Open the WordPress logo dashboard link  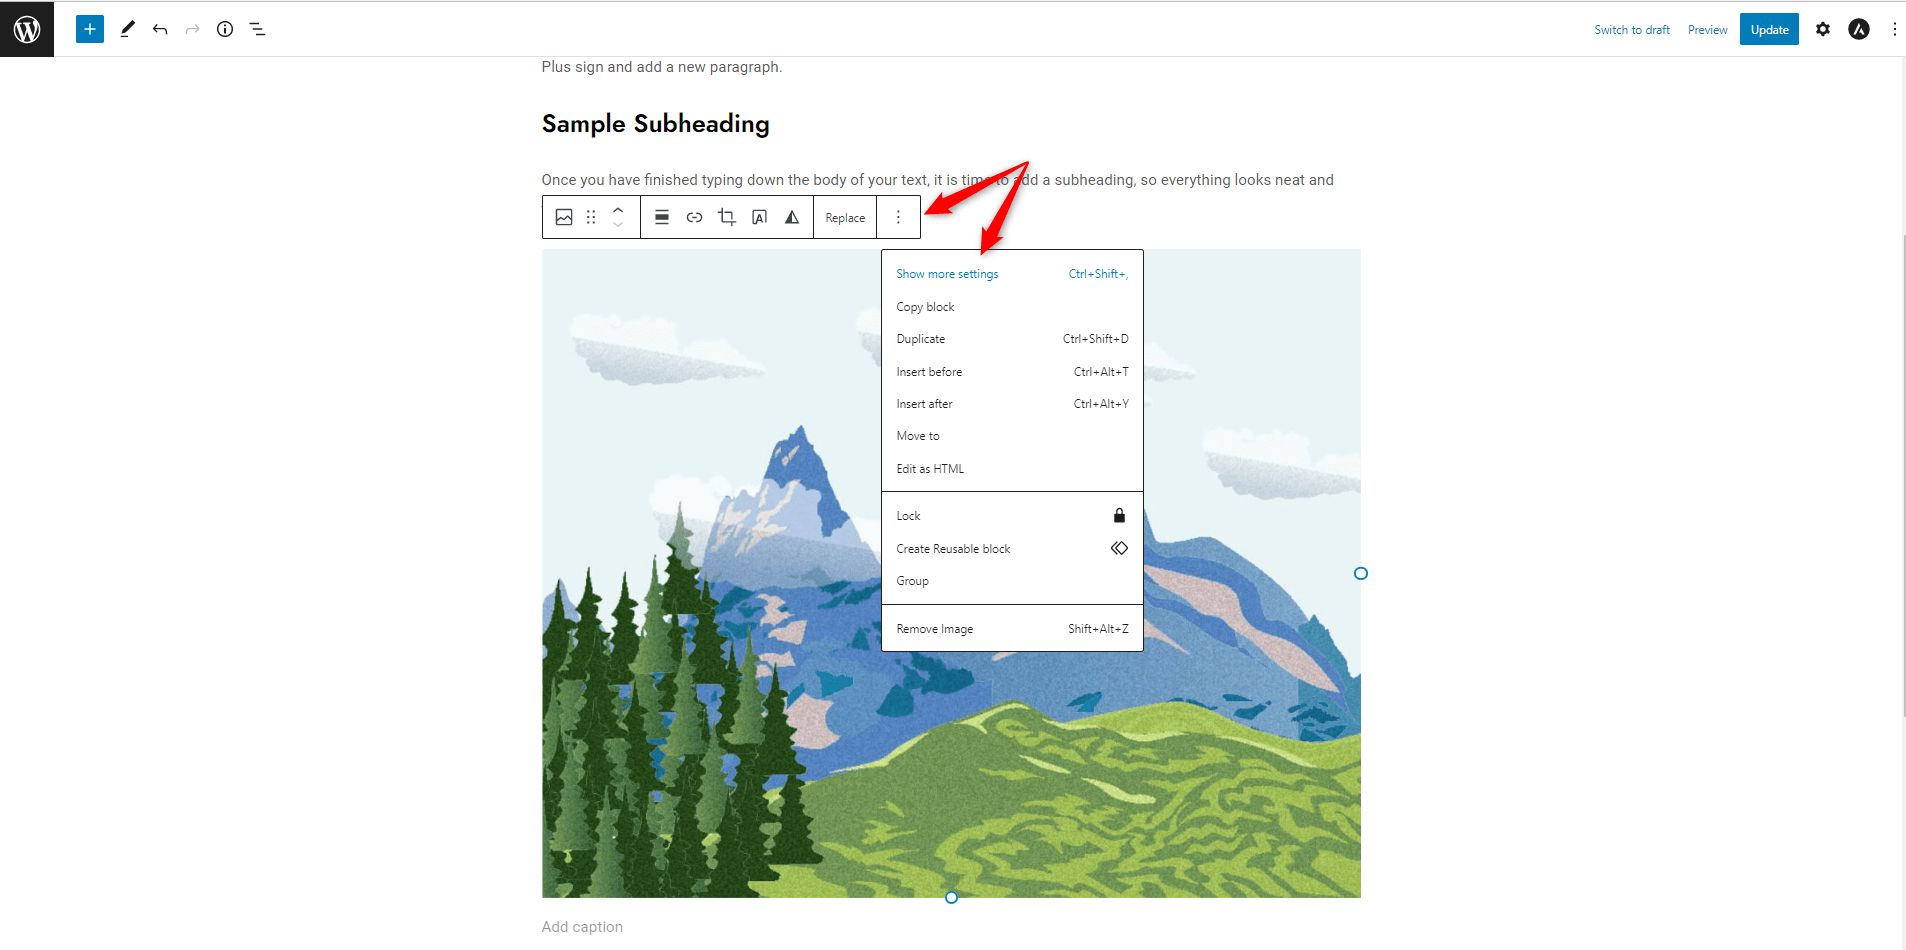point(27,29)
